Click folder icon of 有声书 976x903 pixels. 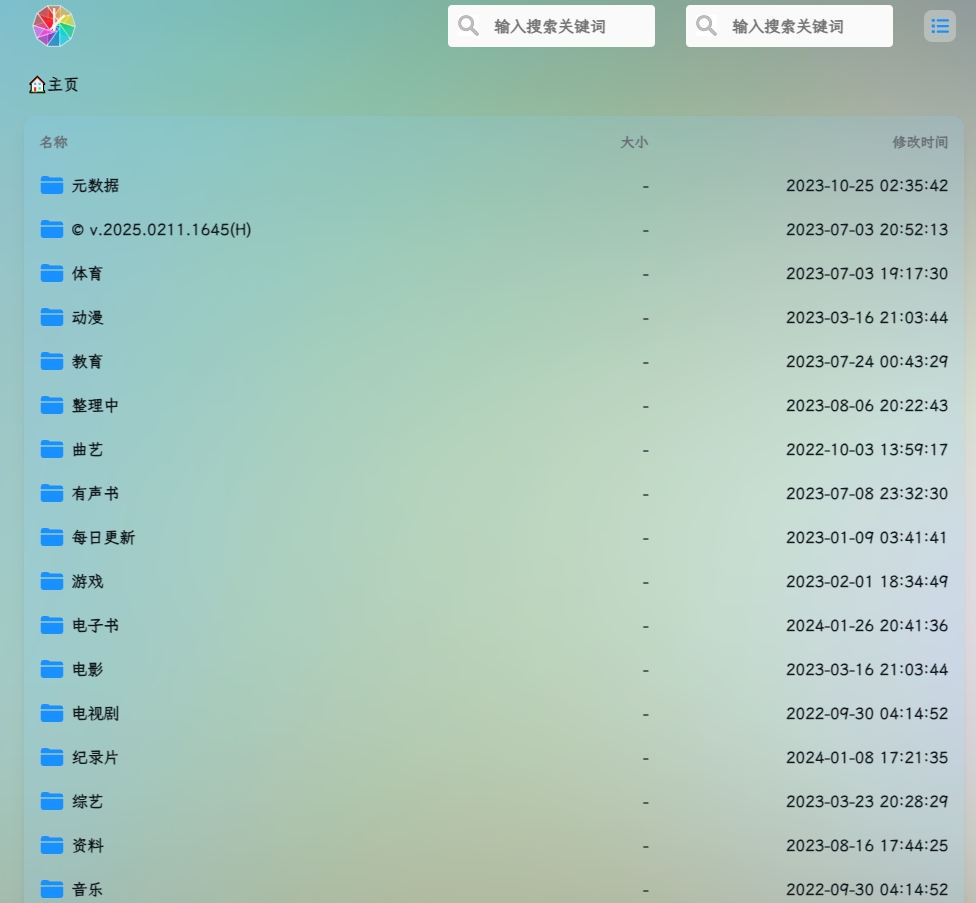coord(52,494)
